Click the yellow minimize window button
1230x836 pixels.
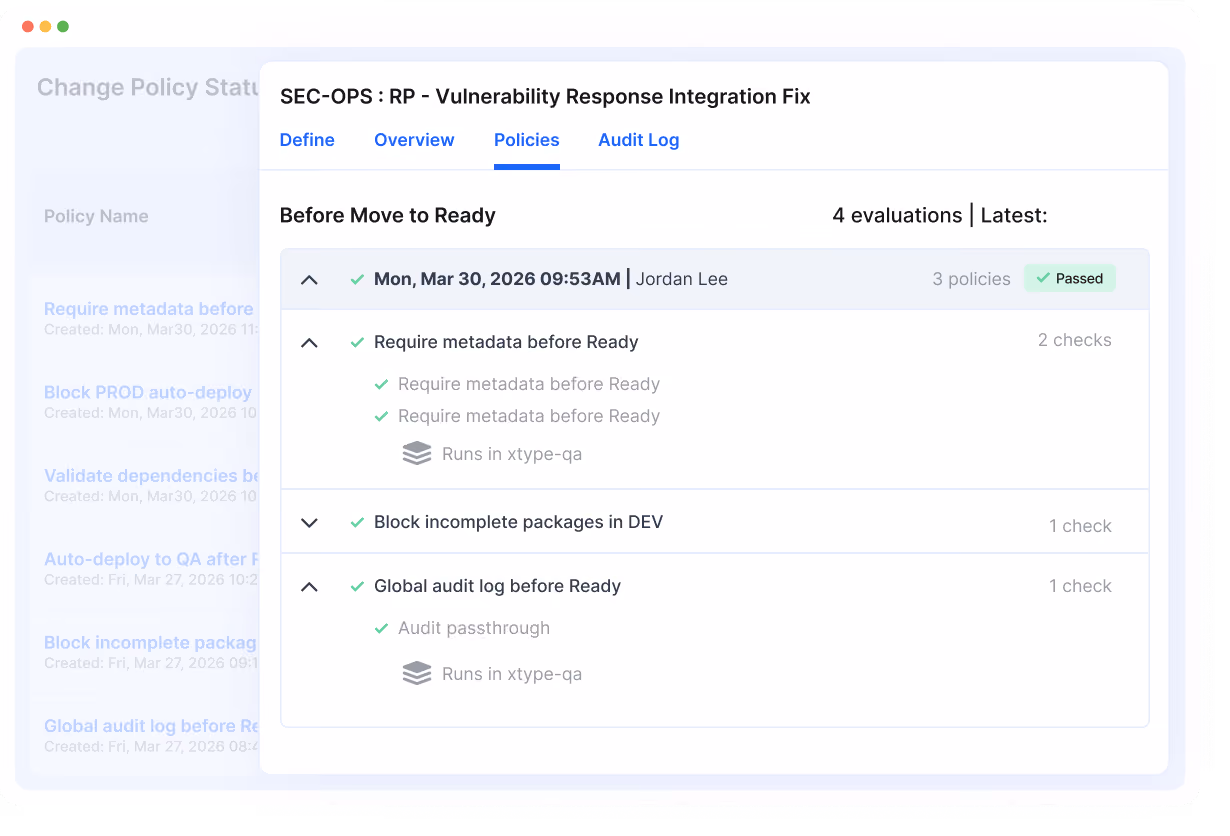click(45, 26)
